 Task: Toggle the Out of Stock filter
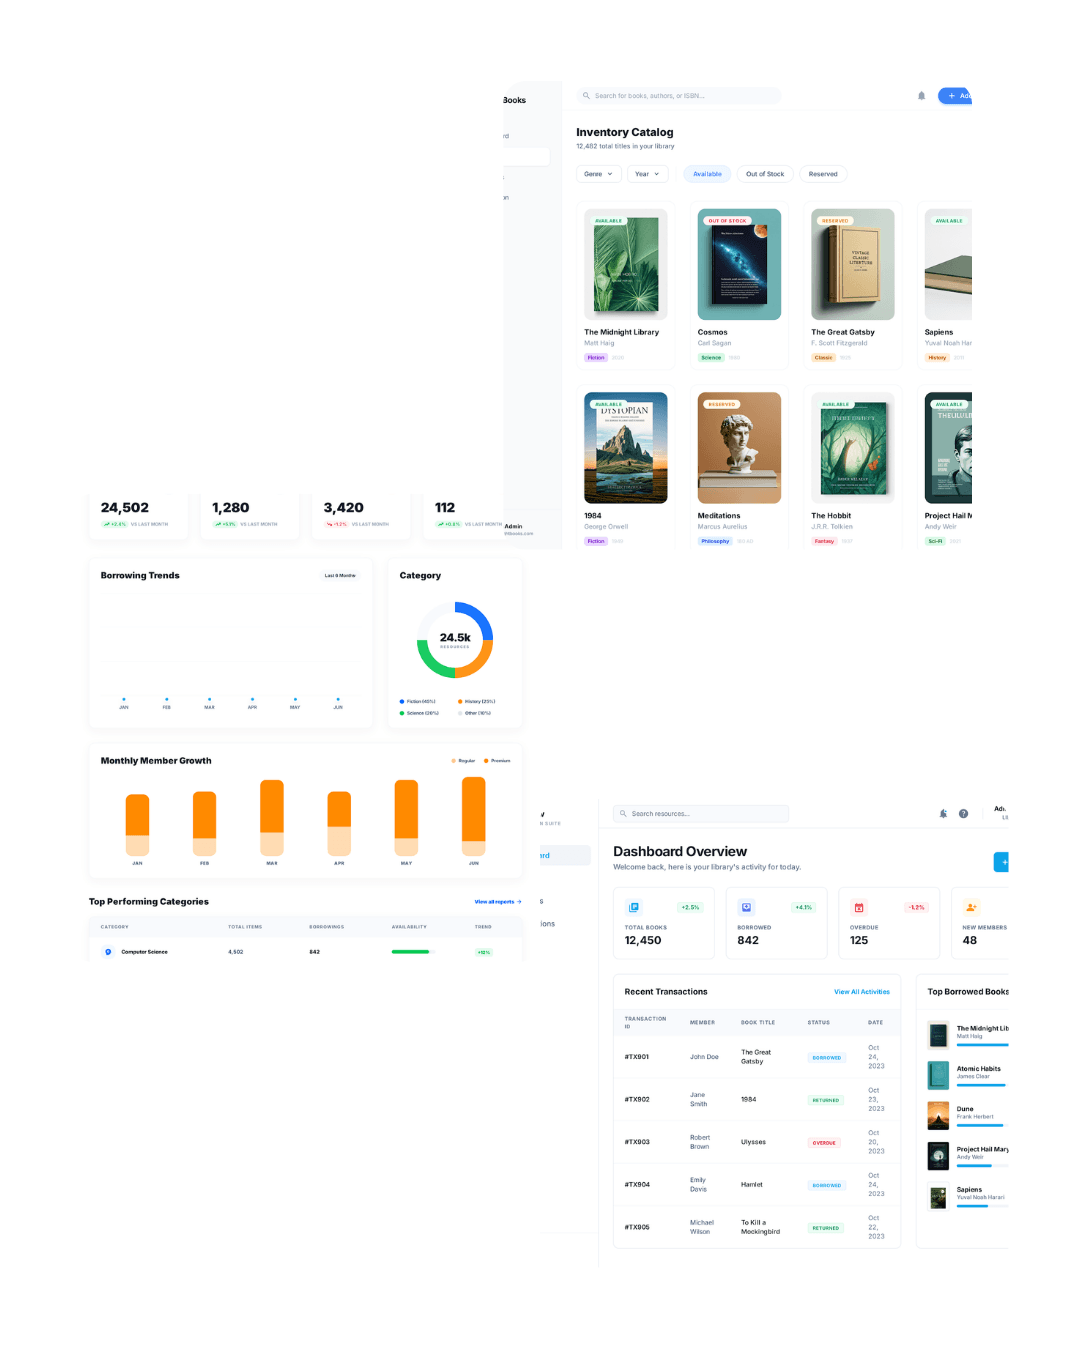tap(765, 174)
